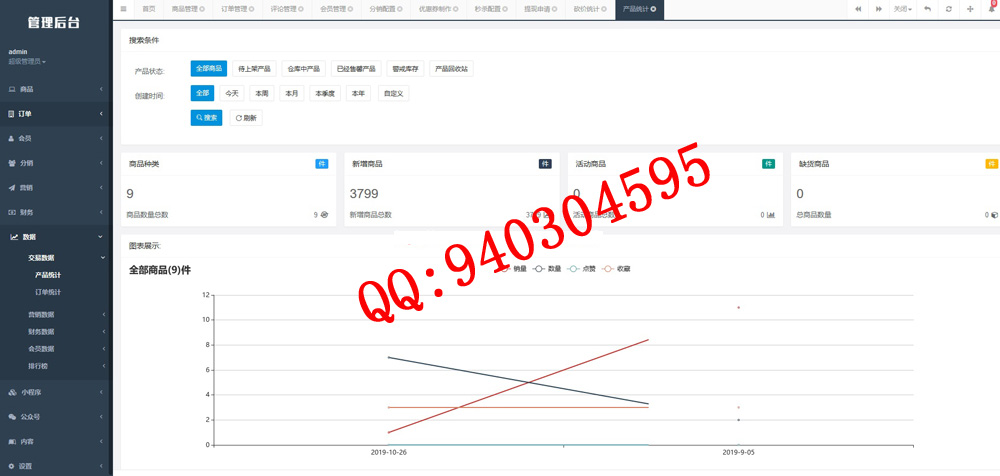Open the admin 超级管理员 user menu
Image resolution: width=1000 pixels, height=476 pixels.
(x=28, y=61)
